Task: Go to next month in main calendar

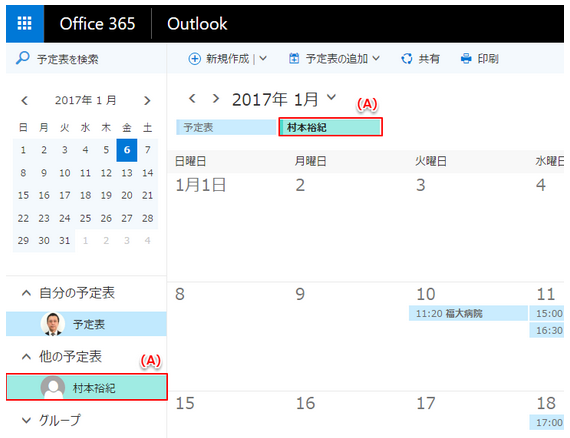Action: [216, 98]
